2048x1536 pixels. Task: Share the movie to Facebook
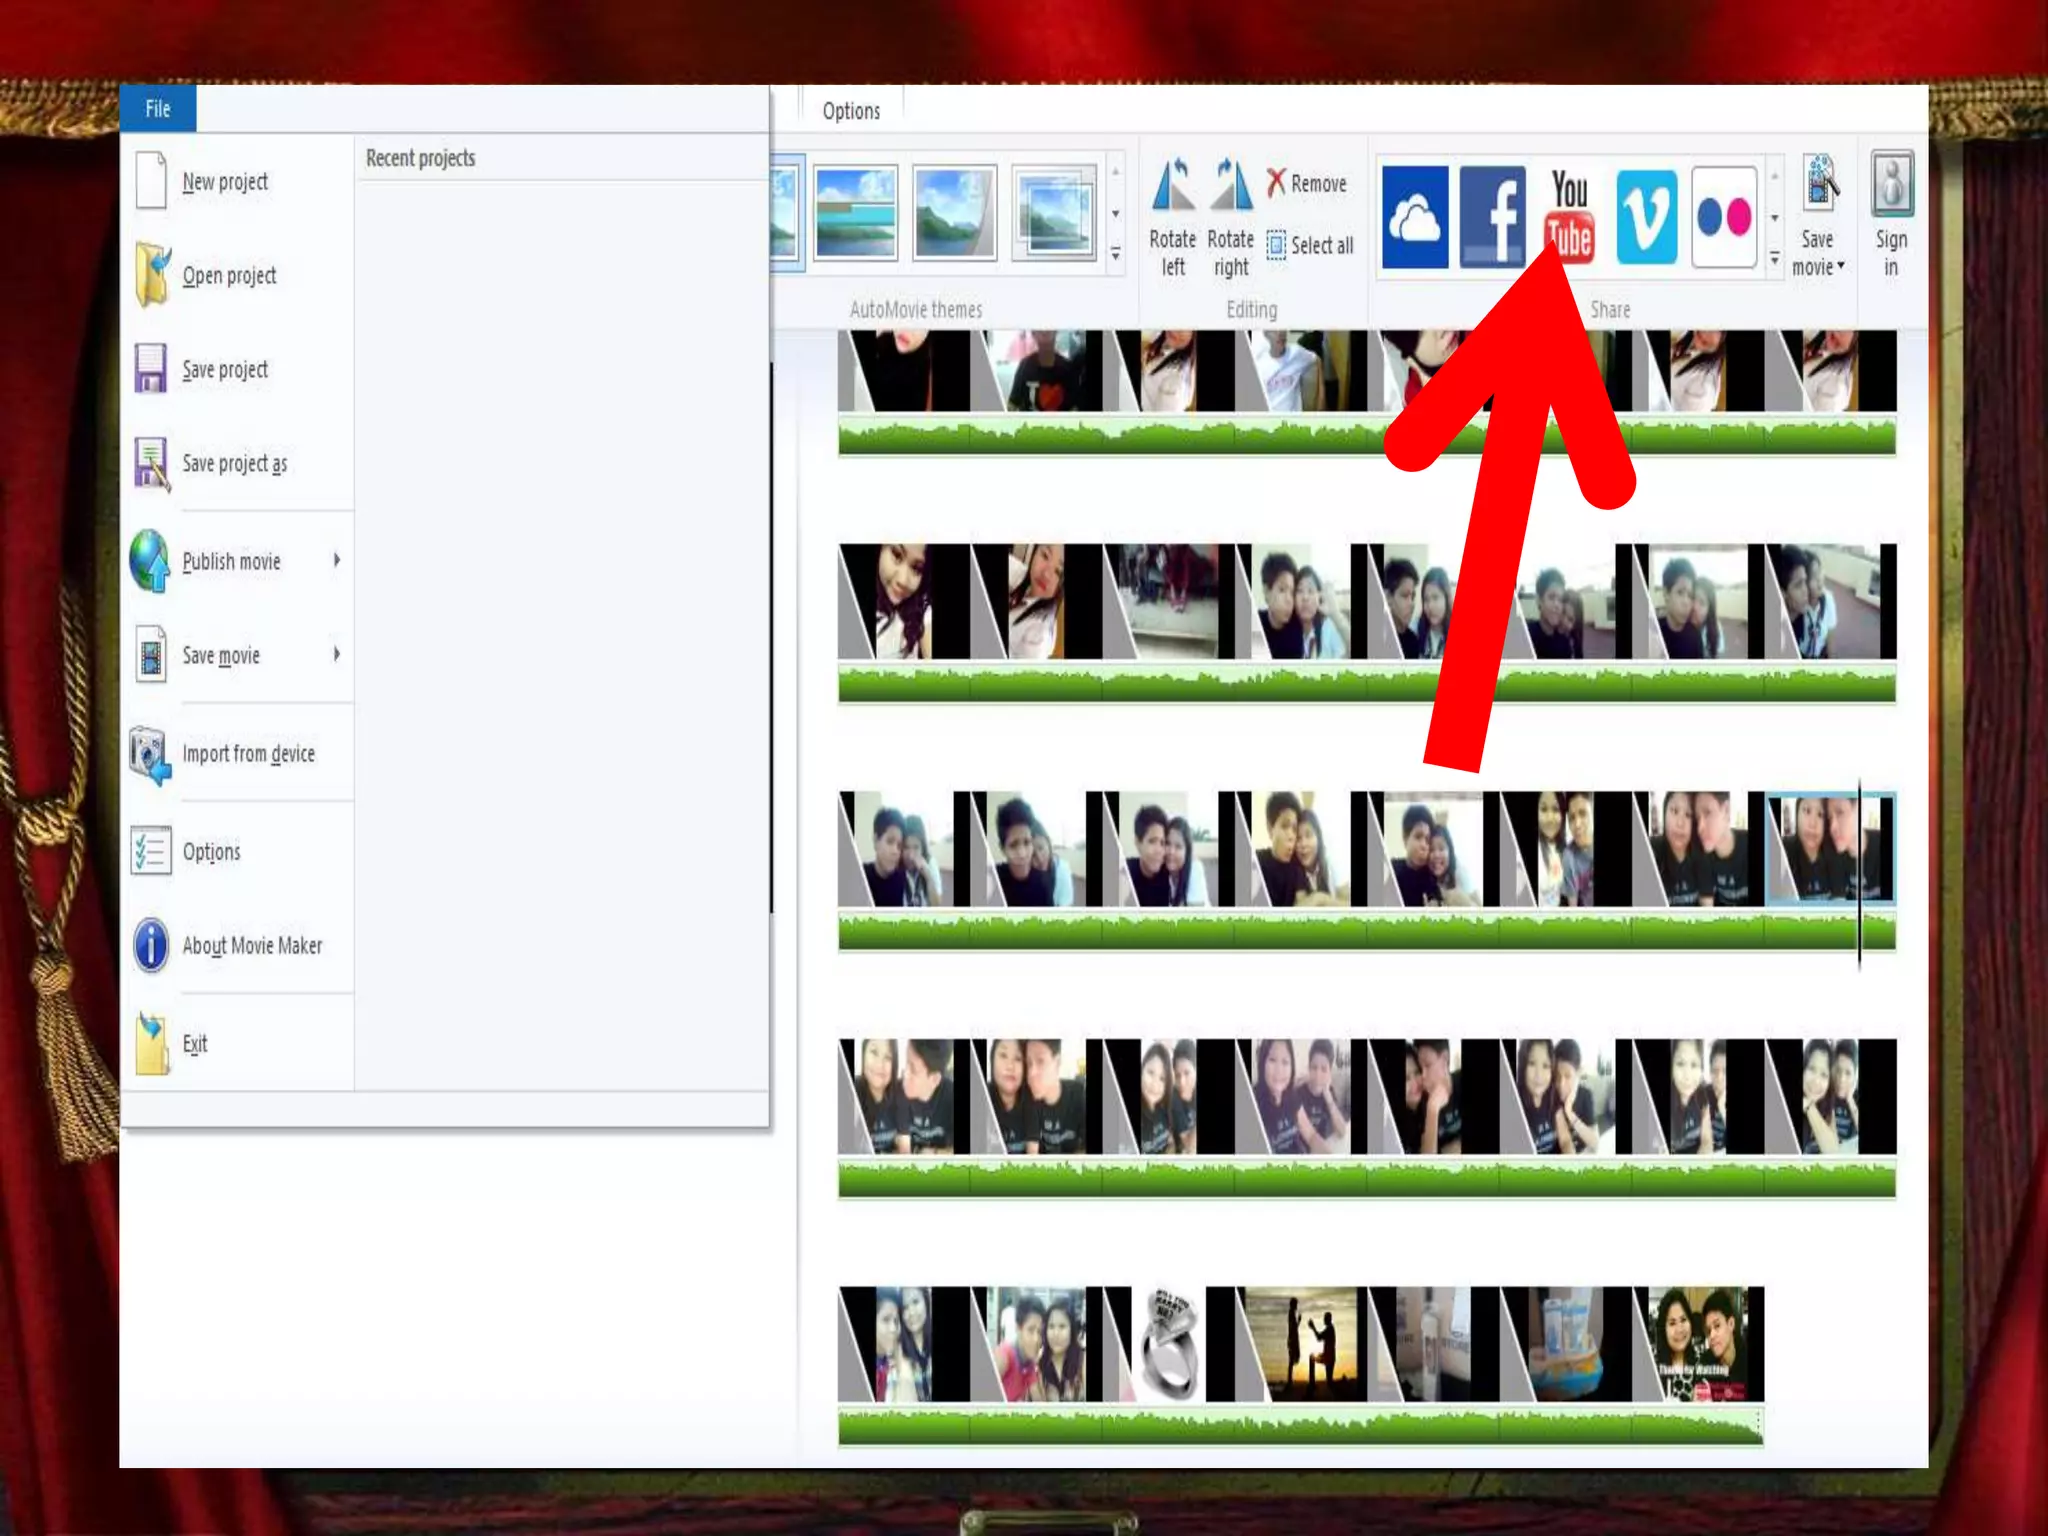[x=1492, y=217]
